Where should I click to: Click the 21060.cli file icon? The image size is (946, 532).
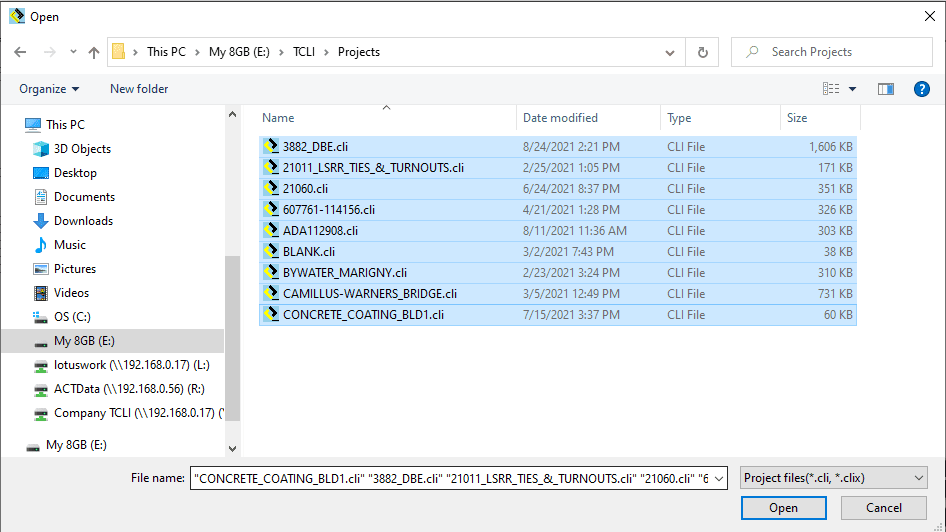(x=271, y=189)
